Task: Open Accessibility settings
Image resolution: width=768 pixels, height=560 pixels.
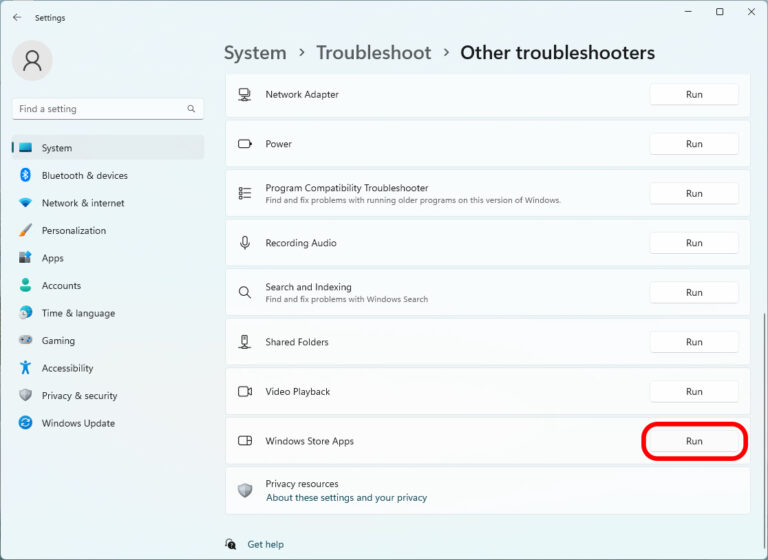Action: coord(108,367)
